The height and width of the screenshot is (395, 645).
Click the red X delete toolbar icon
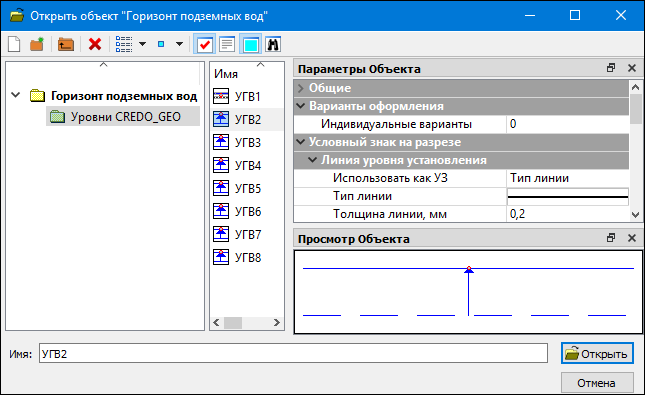[95, 44]
